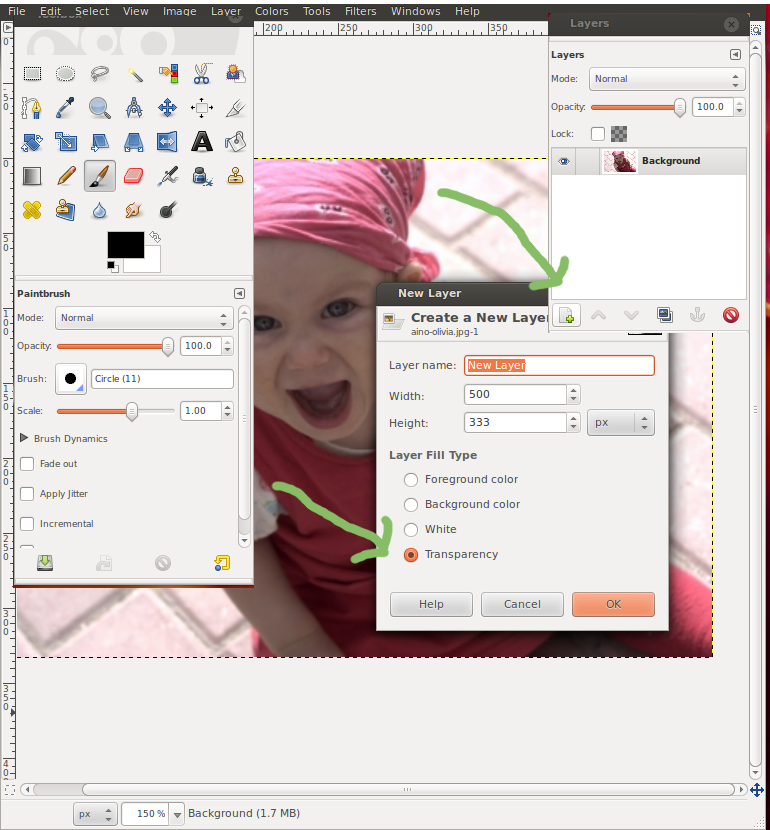Select the Zoom magnifier tool
770x830 pixels.
(x=100, y=107)
